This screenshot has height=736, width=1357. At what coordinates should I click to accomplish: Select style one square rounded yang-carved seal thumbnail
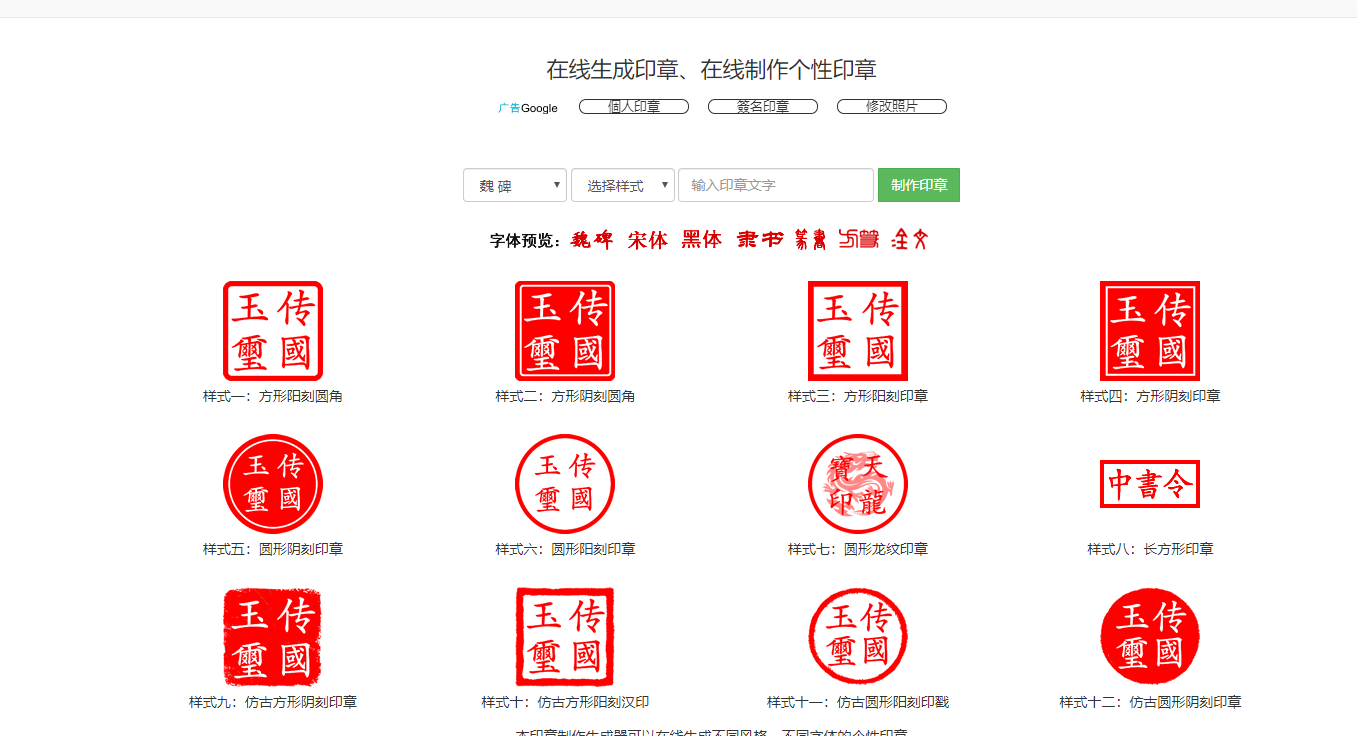(272, 331)
